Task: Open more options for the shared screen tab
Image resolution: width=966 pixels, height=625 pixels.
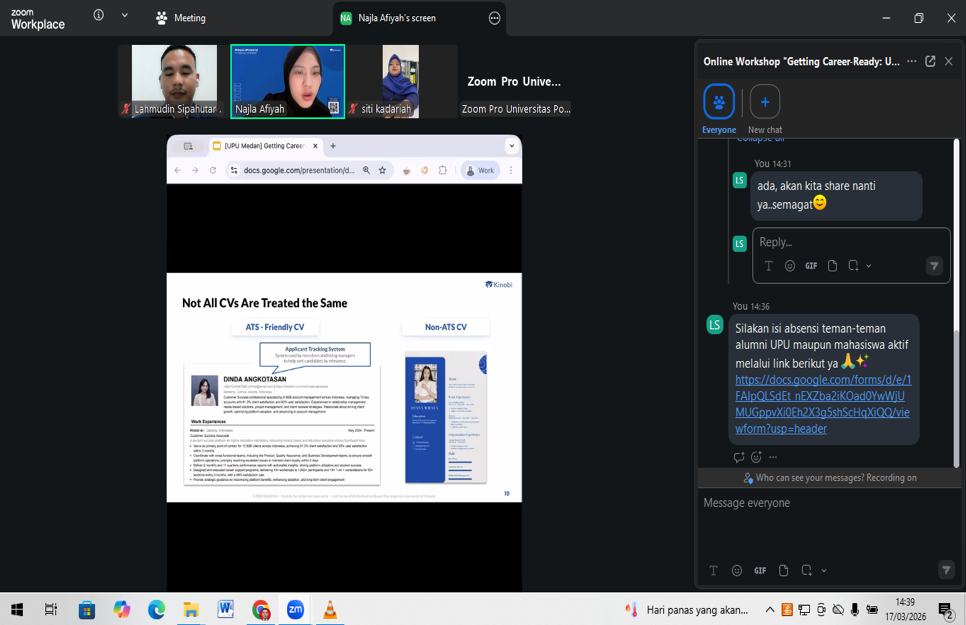Action: point(494,18)
